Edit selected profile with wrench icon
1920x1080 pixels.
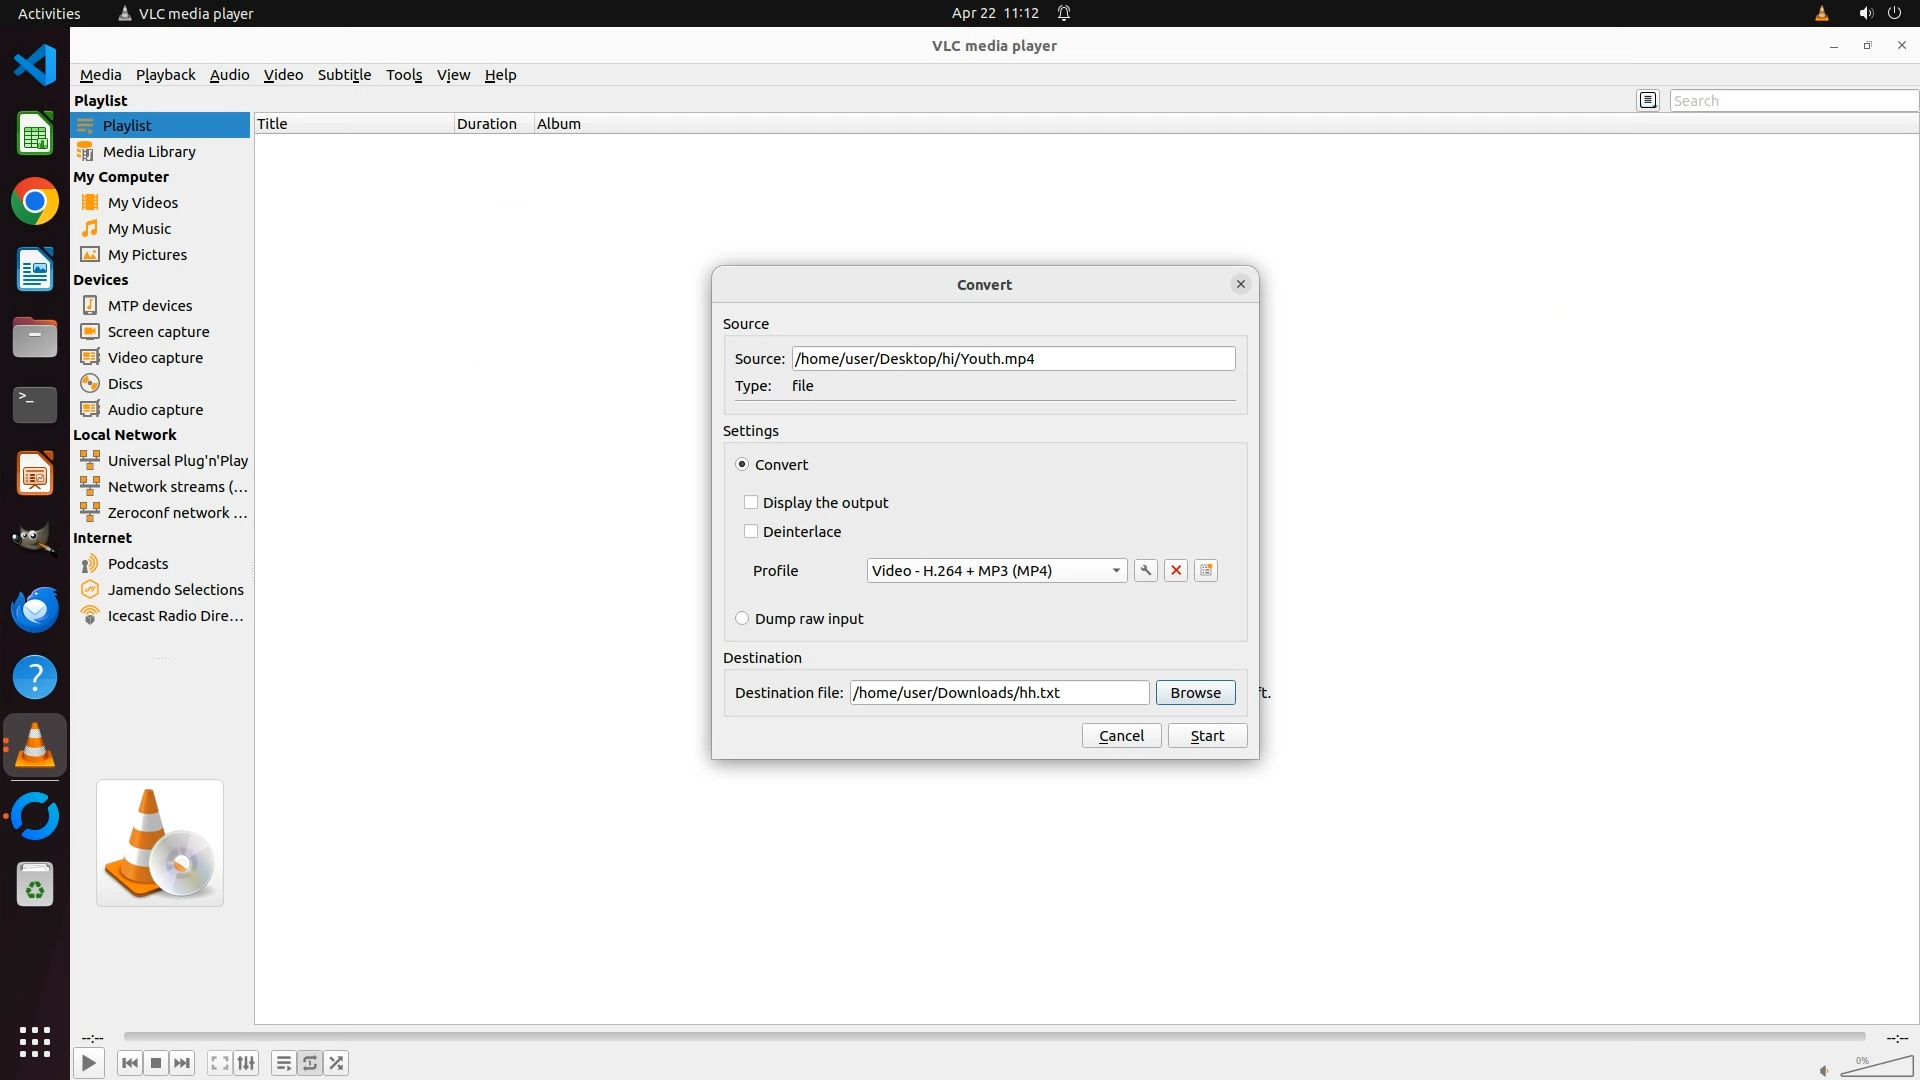click(x=1146, y=570)
